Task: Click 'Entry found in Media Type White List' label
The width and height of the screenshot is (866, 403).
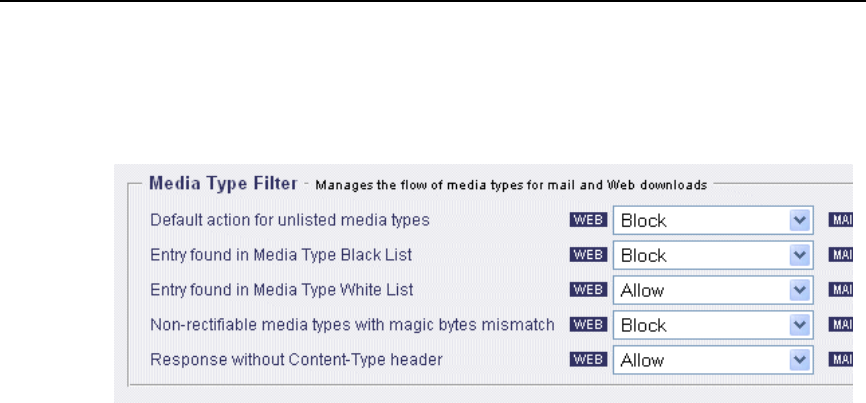Action: point(282,290)
